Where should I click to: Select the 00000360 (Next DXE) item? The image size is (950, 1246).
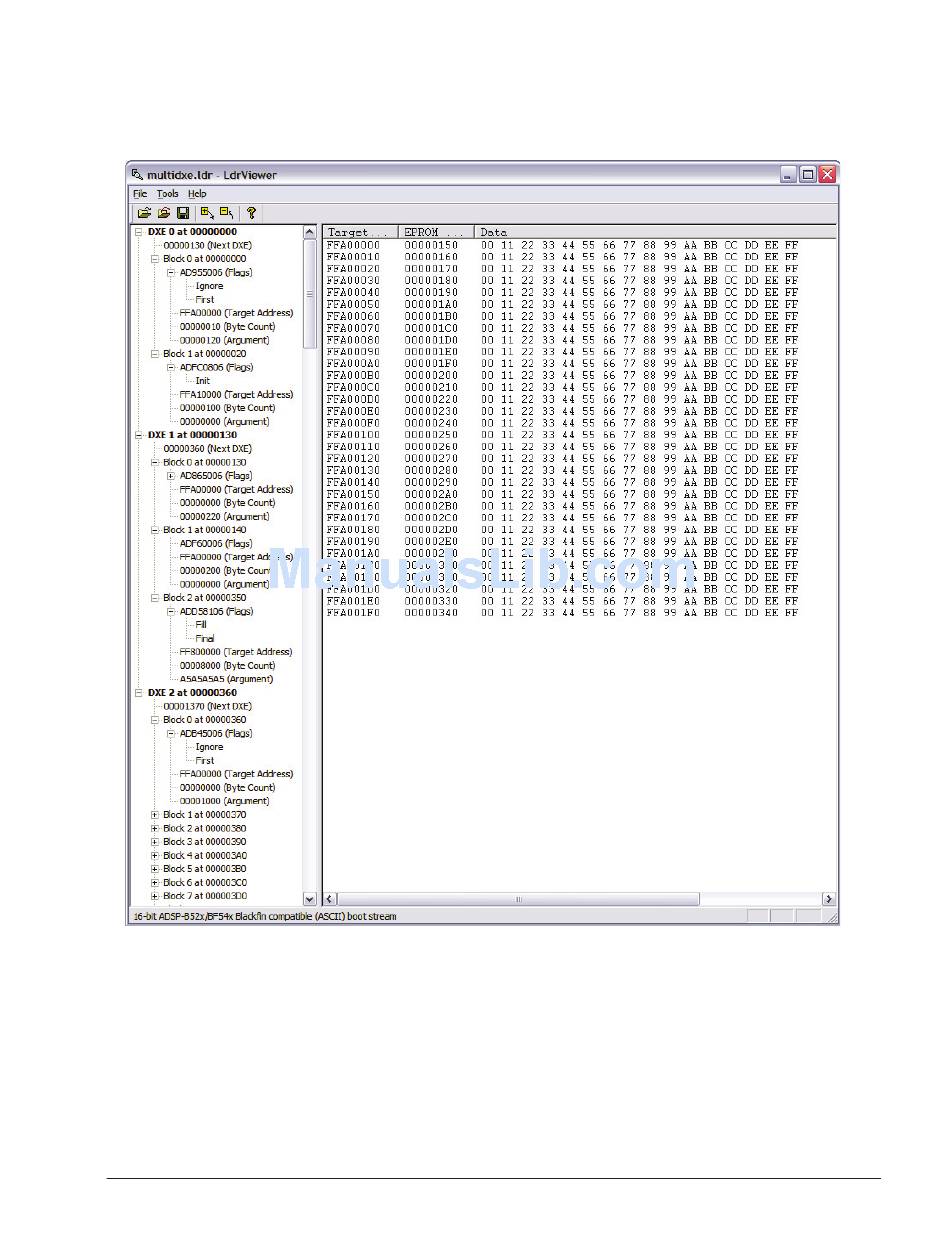click(x=207, y=449)
